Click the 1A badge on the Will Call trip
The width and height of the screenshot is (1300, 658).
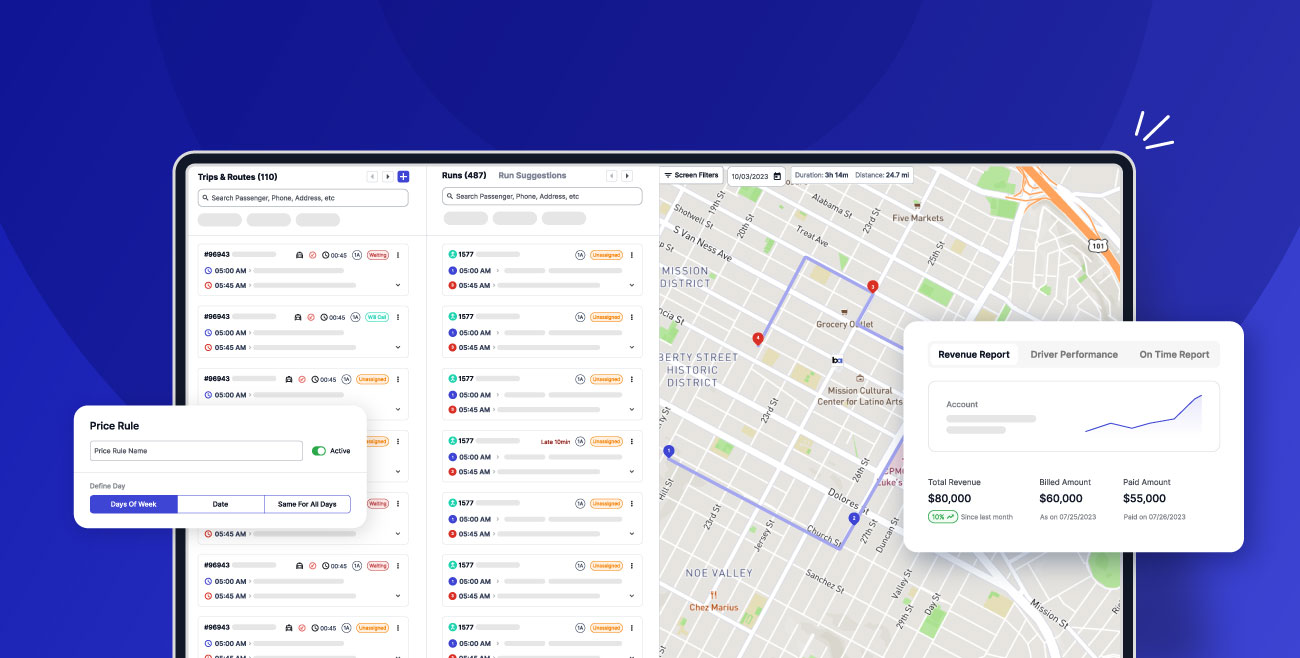tap(356, 317)
